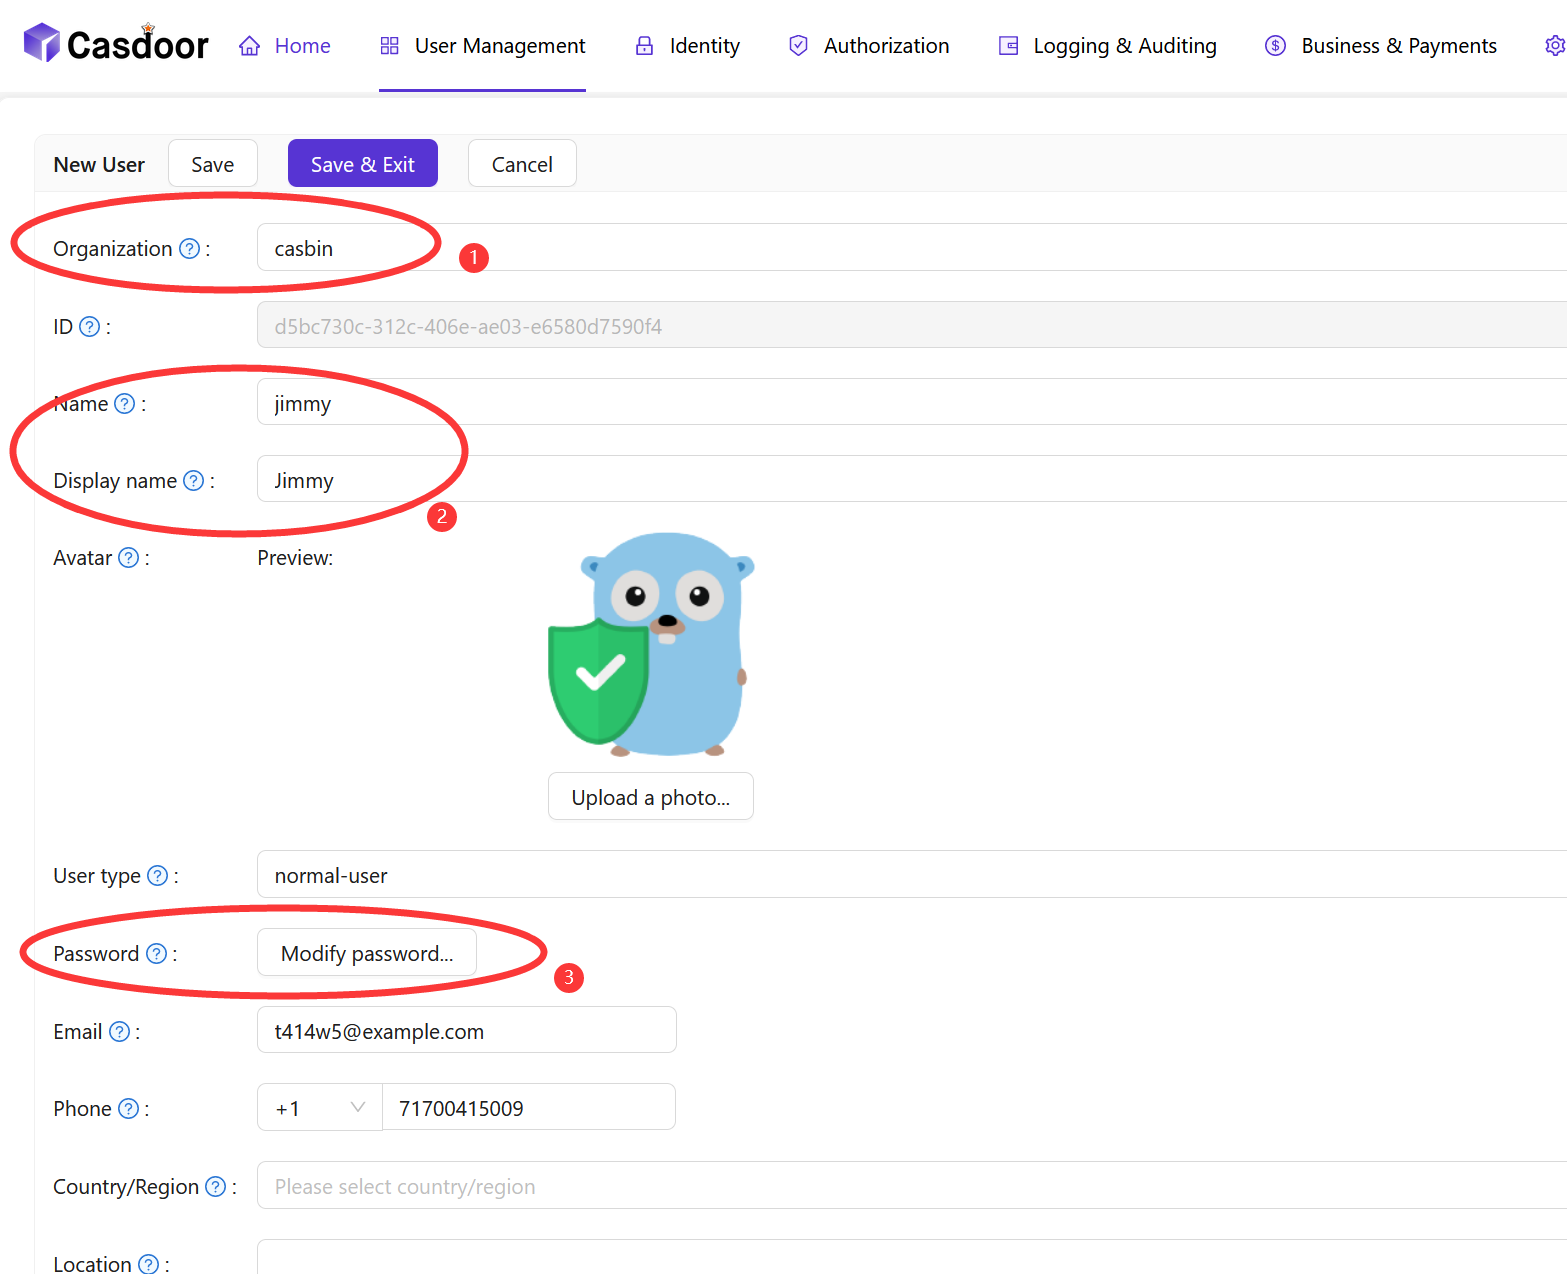Click the help icon next to Organization
The image size is (1567, 1274).
(x=189, y=249)
